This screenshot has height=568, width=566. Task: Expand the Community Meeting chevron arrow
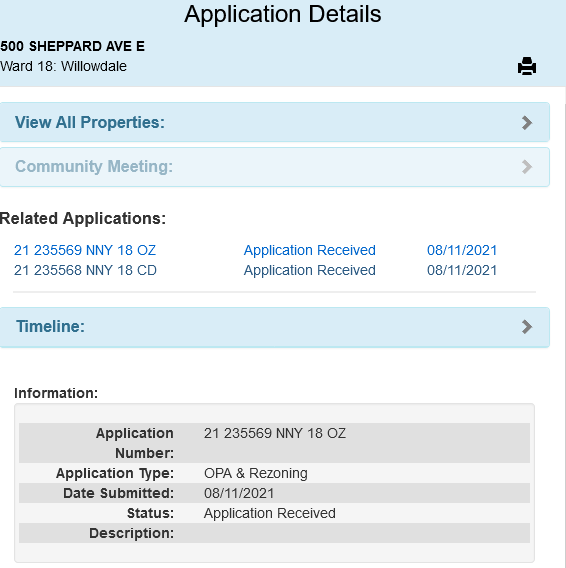(527, 167)
